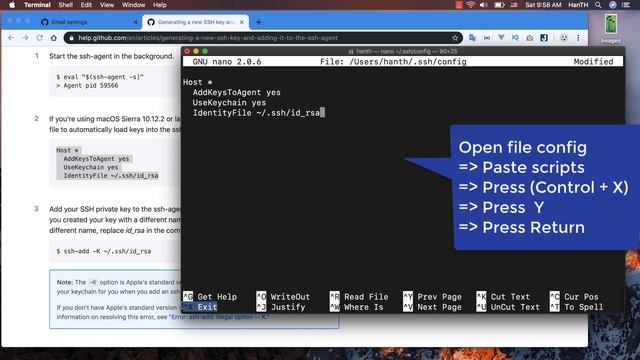Viewport: 640px width, 360px height.
Task: Open the Images file on desktop
Action: tap(611, 28)
